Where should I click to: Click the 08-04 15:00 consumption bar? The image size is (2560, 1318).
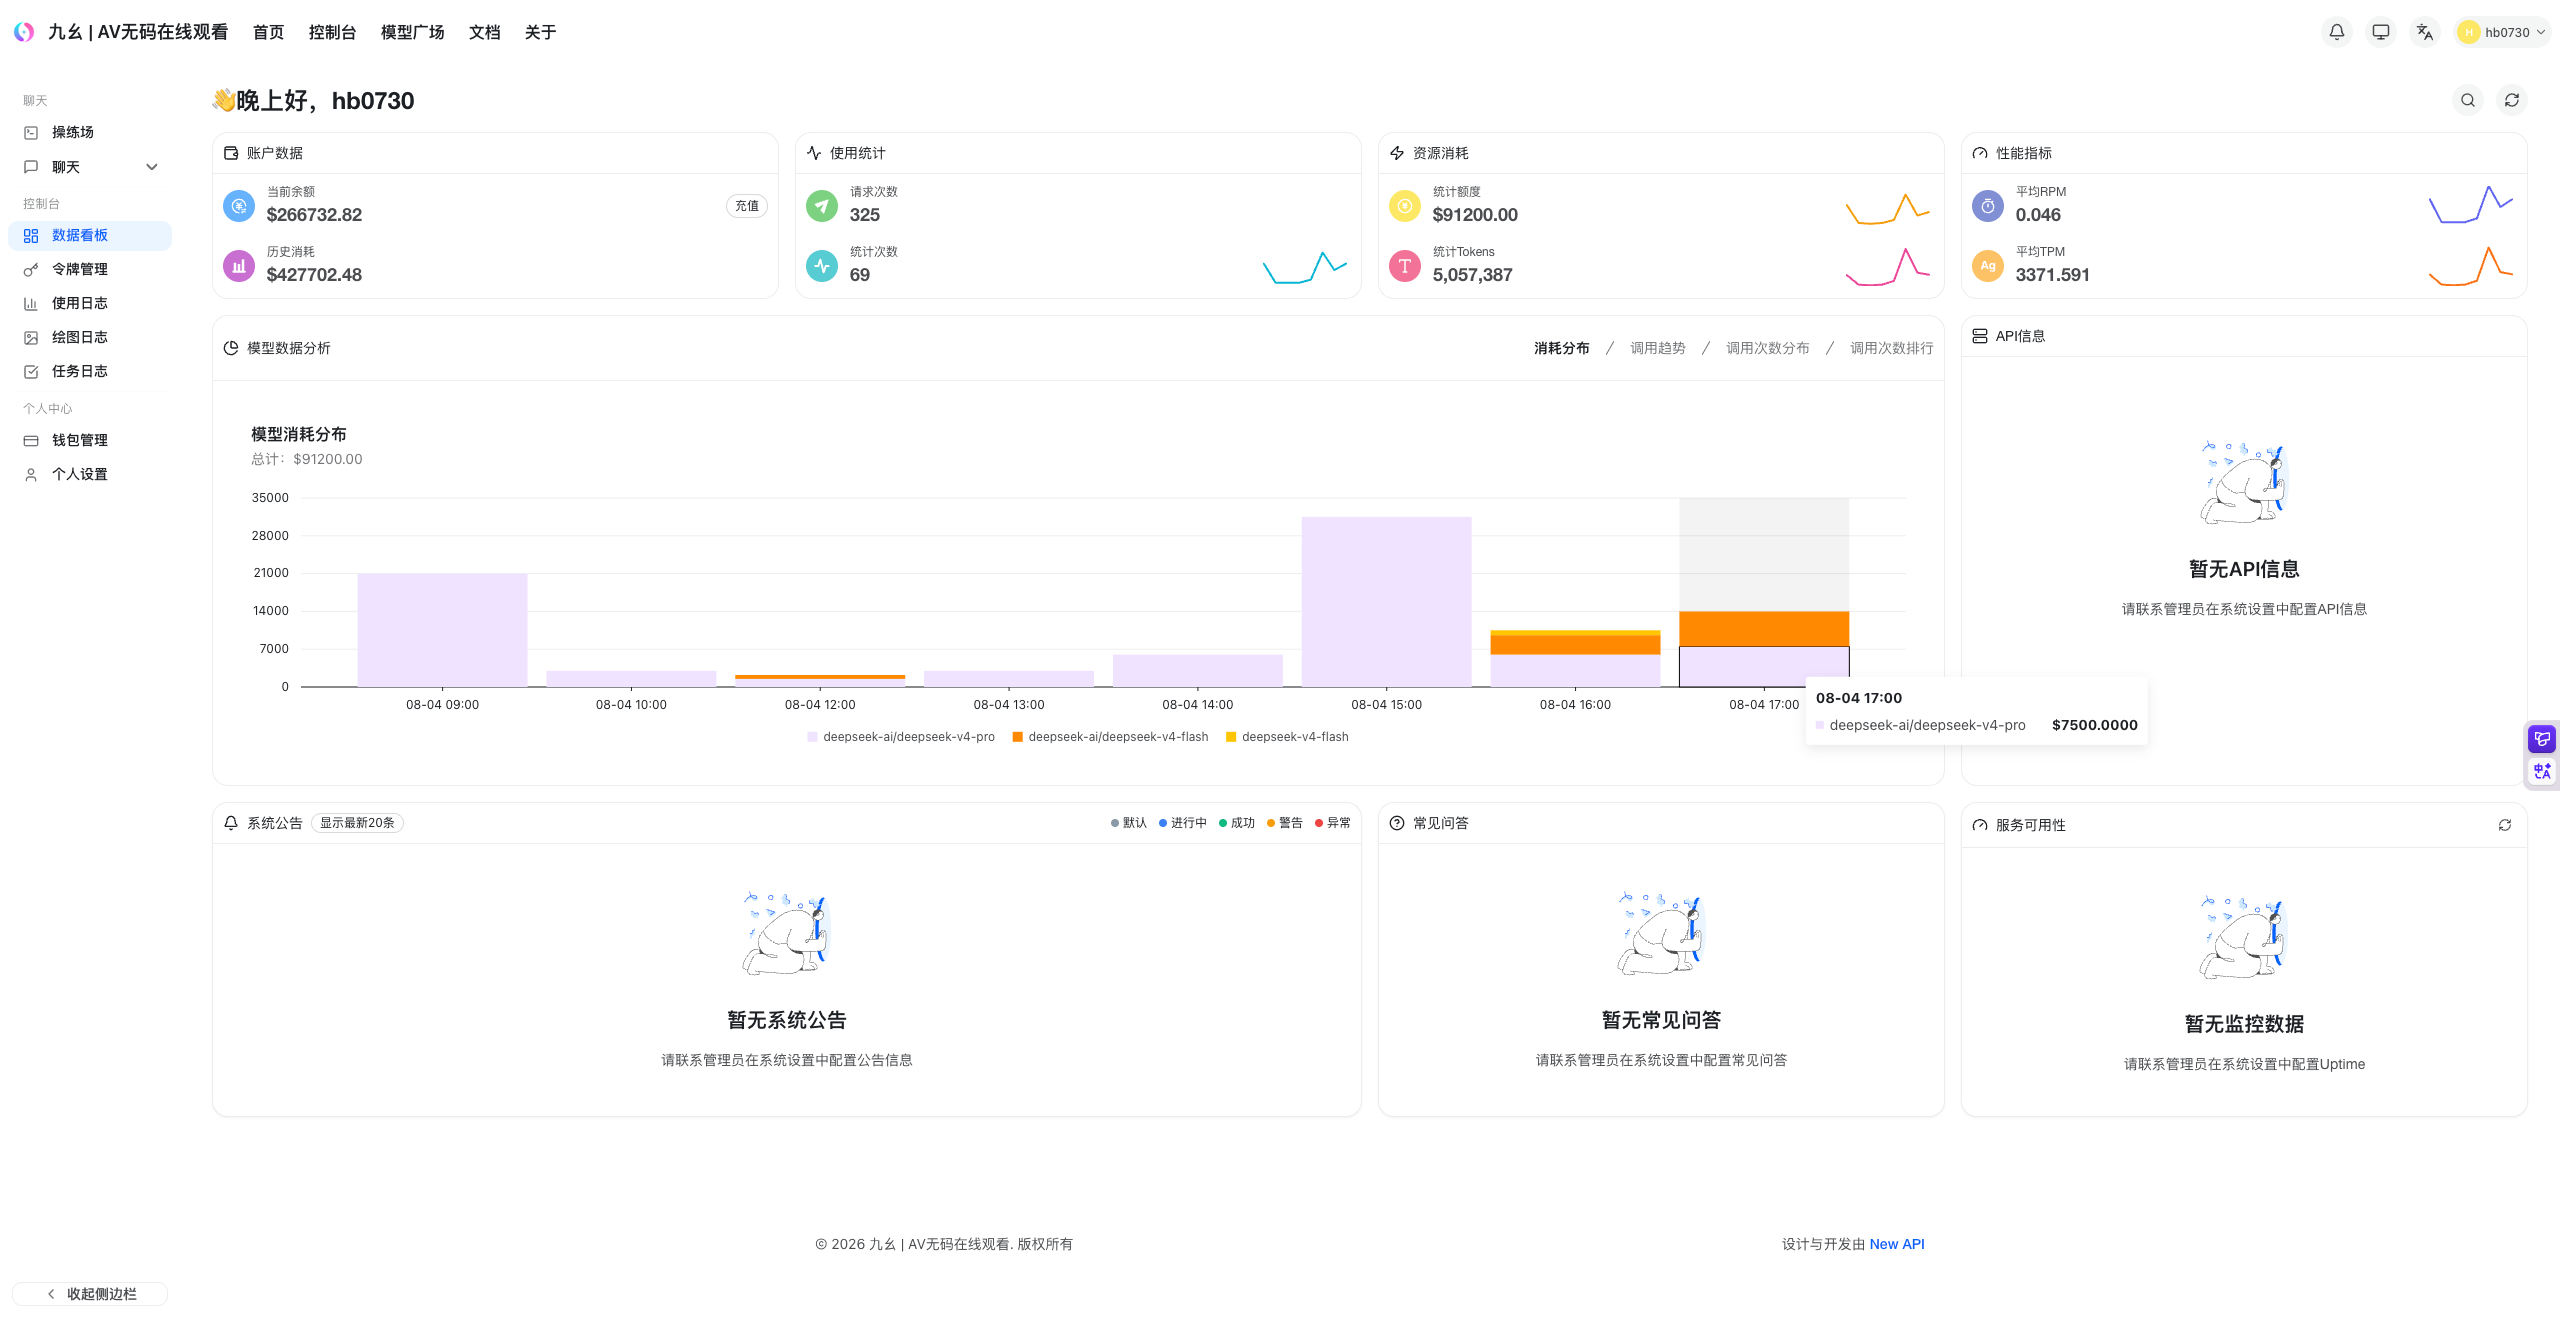click(x=1386, y=602)
